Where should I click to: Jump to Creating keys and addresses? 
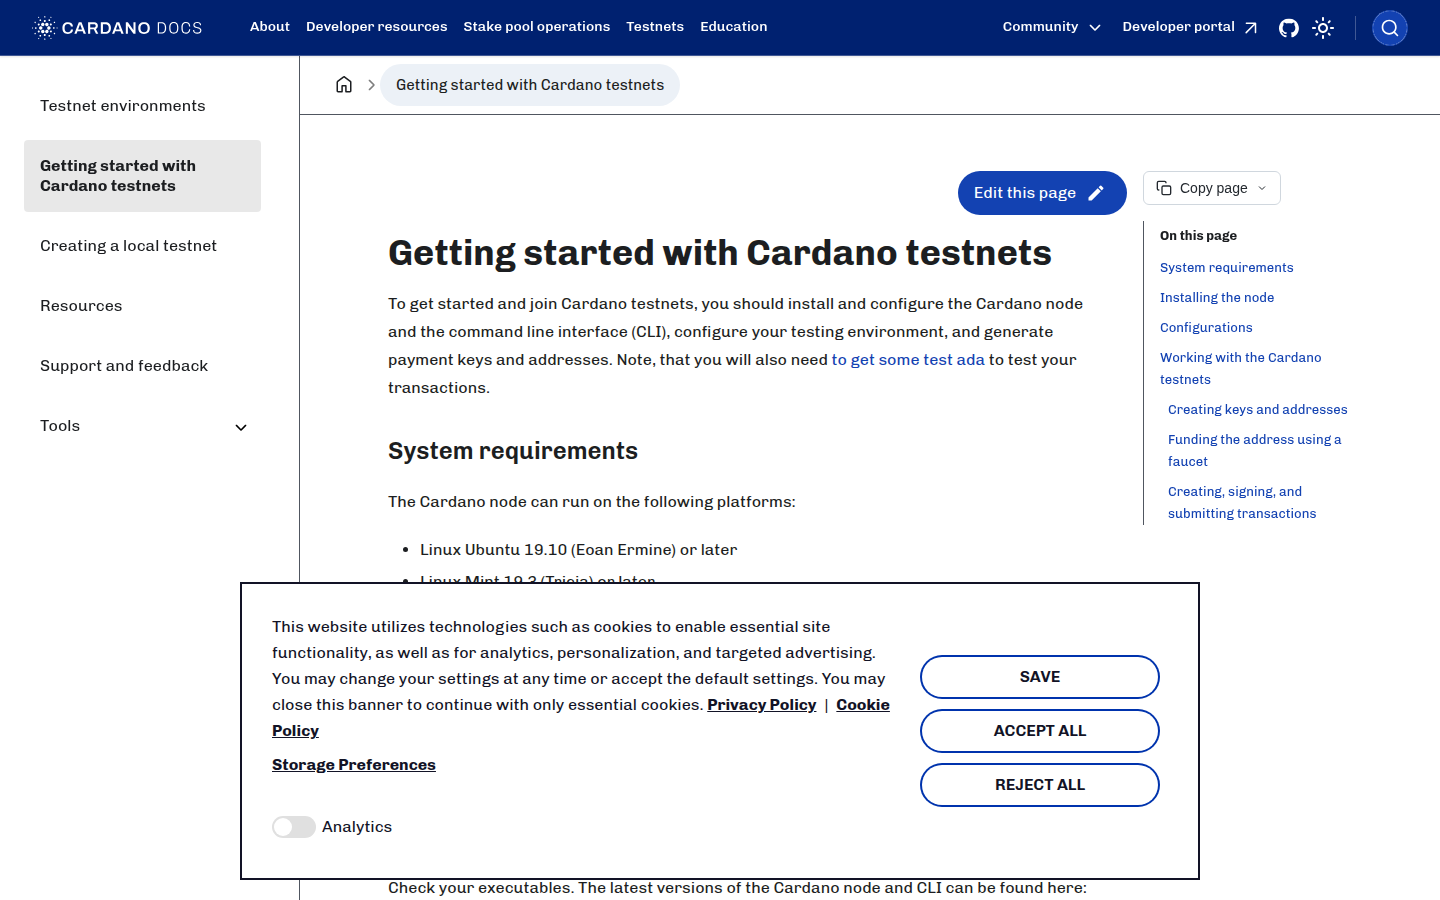pyautogui.click(x=1257, y=410)
